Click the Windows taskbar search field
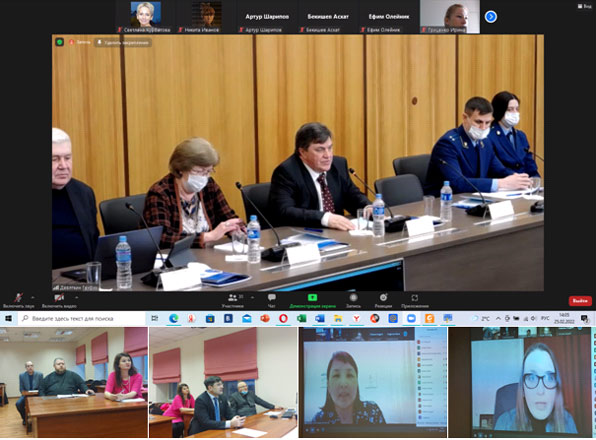 coord(82,318)
